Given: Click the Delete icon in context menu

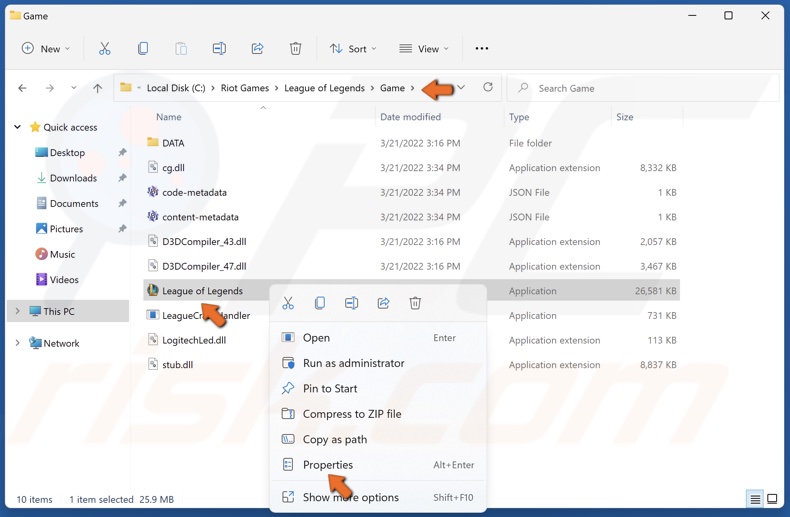Looking at the screenshot, I should pyautogui.click(x=415, y=303).
